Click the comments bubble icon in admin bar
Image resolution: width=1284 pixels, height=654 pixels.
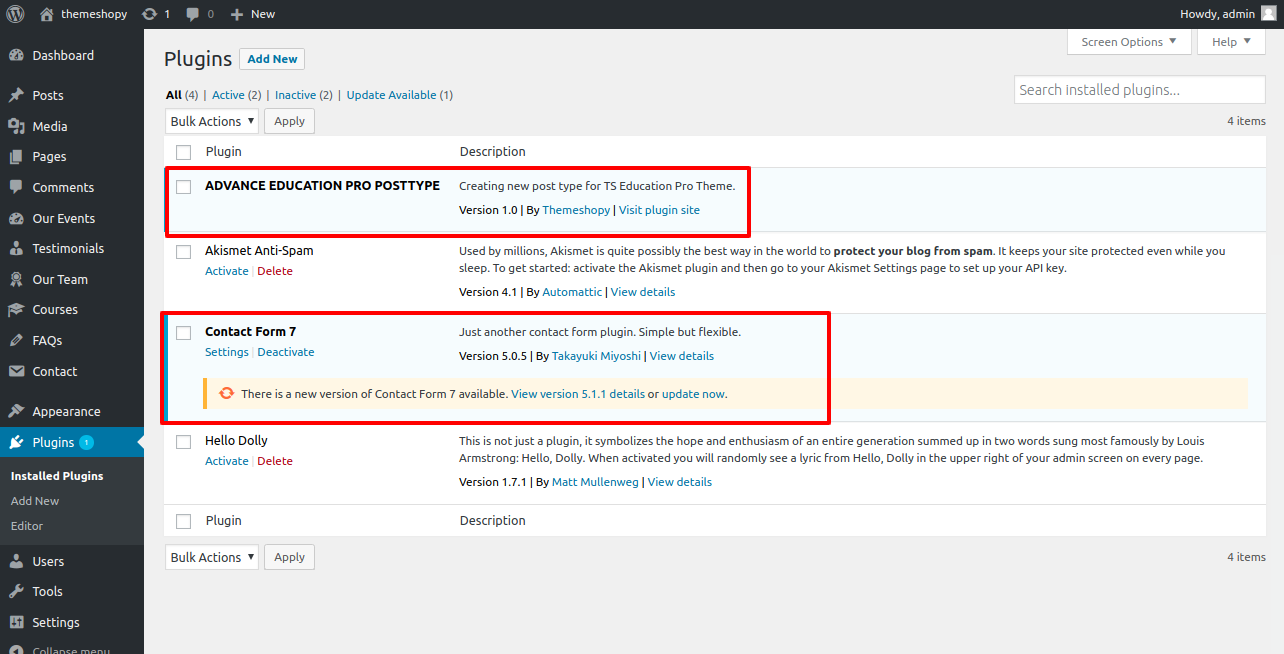[192, 14]
